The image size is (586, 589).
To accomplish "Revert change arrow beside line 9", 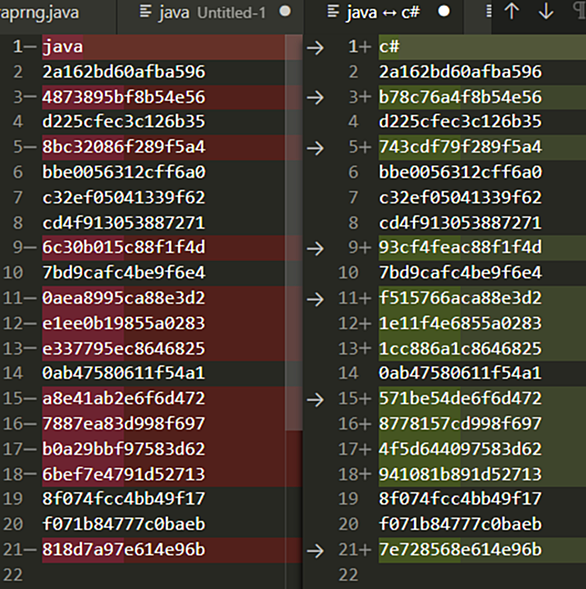I will [315, 248].
